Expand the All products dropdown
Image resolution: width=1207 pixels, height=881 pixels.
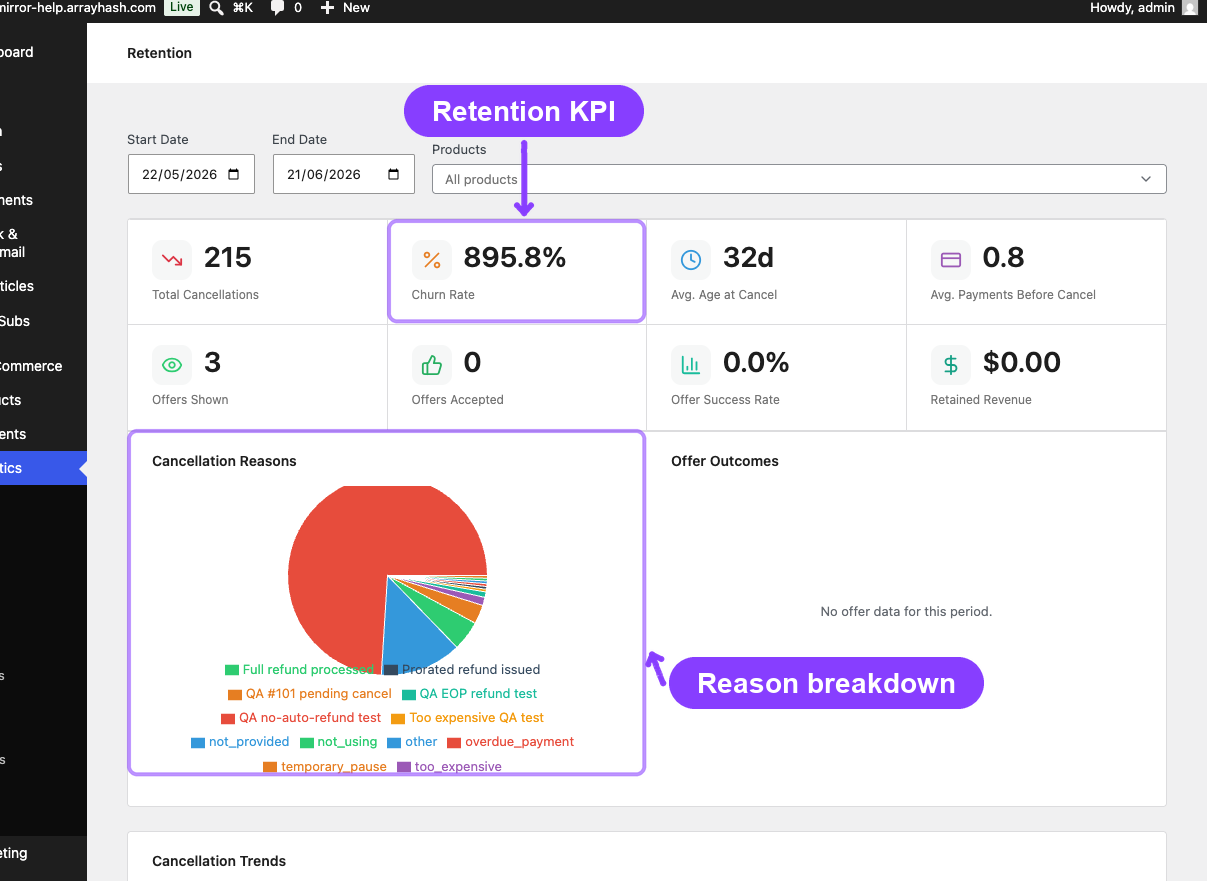[799, 179]
